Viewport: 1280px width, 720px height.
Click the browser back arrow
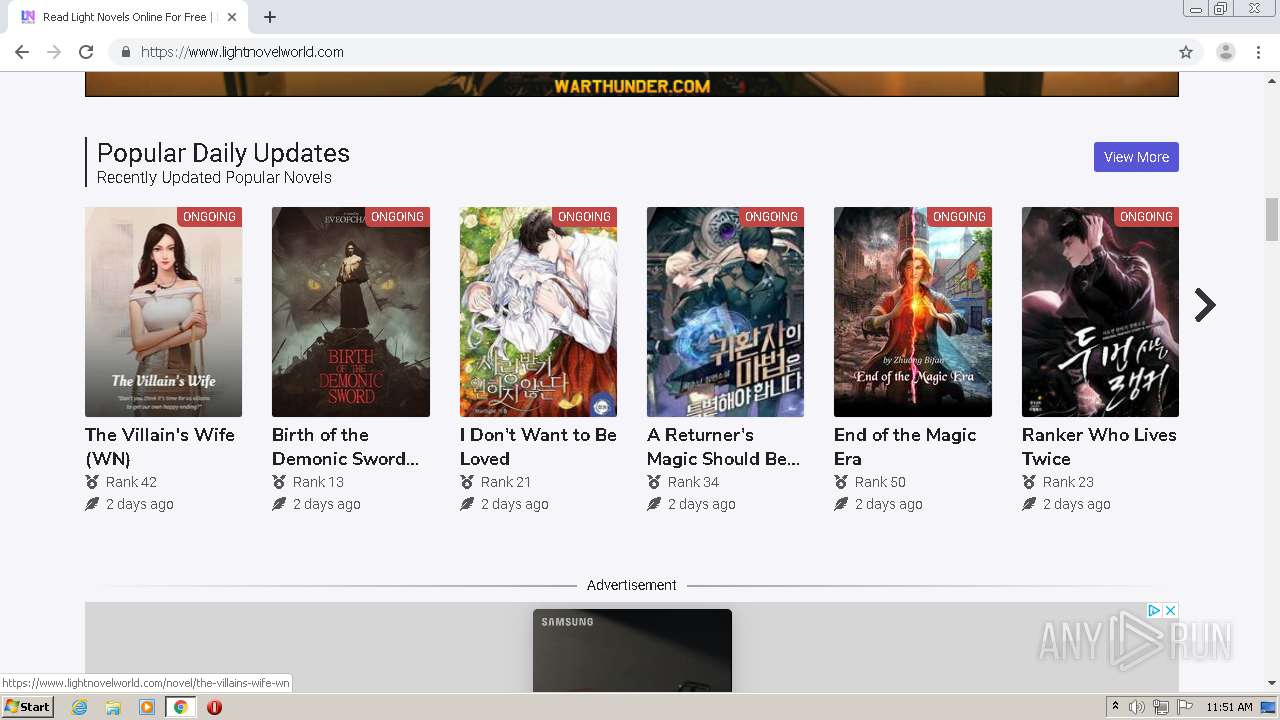coord(22,52)
